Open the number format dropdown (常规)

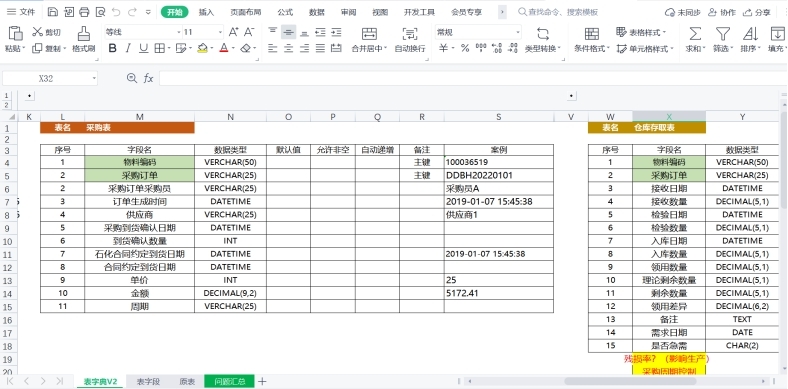click(x=518, y=32)
